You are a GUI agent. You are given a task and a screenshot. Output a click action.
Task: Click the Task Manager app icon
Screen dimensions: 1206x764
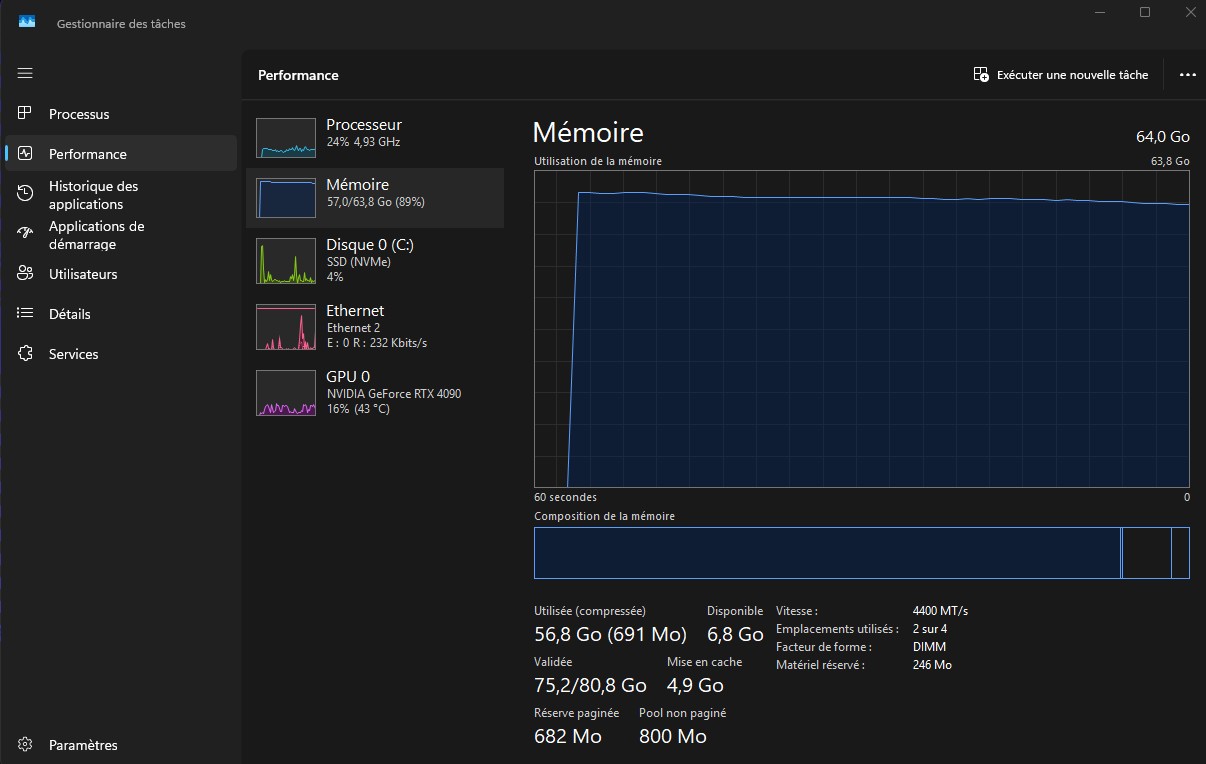[x=27, y=22]
